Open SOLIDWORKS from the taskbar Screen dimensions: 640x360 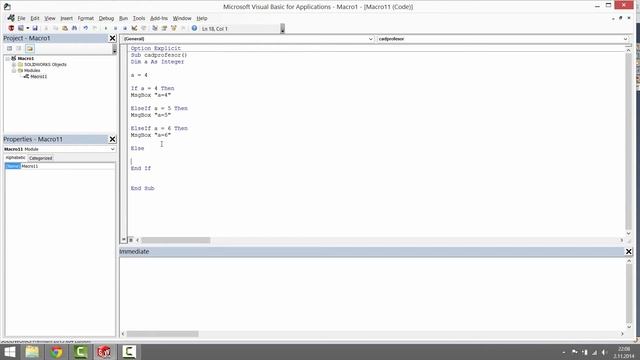coord(104,352)
